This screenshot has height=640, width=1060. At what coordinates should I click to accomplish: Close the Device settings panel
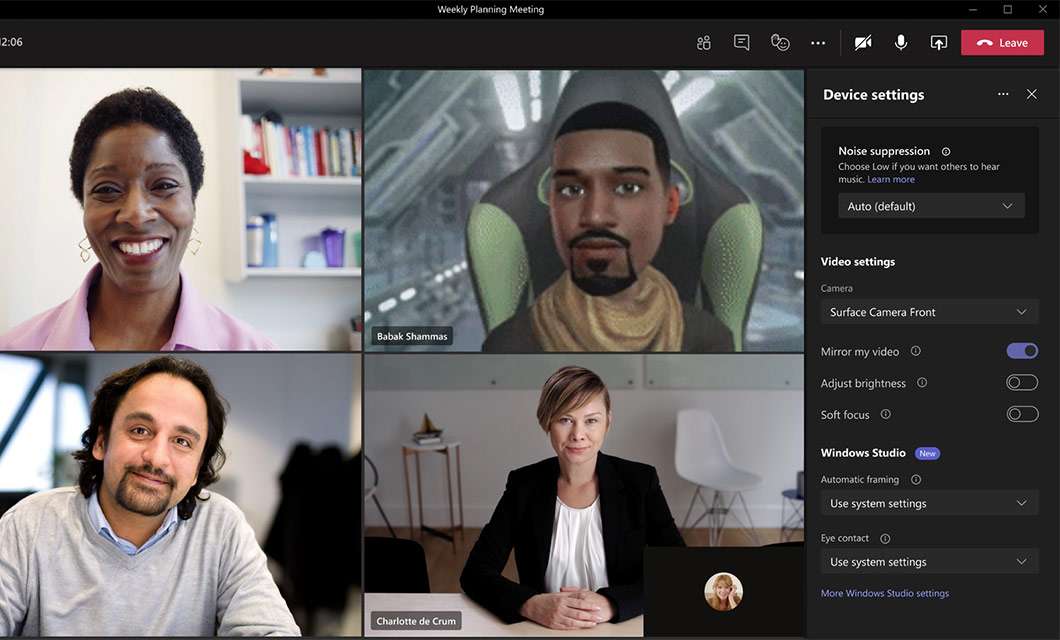click(x=1032, y=95)
